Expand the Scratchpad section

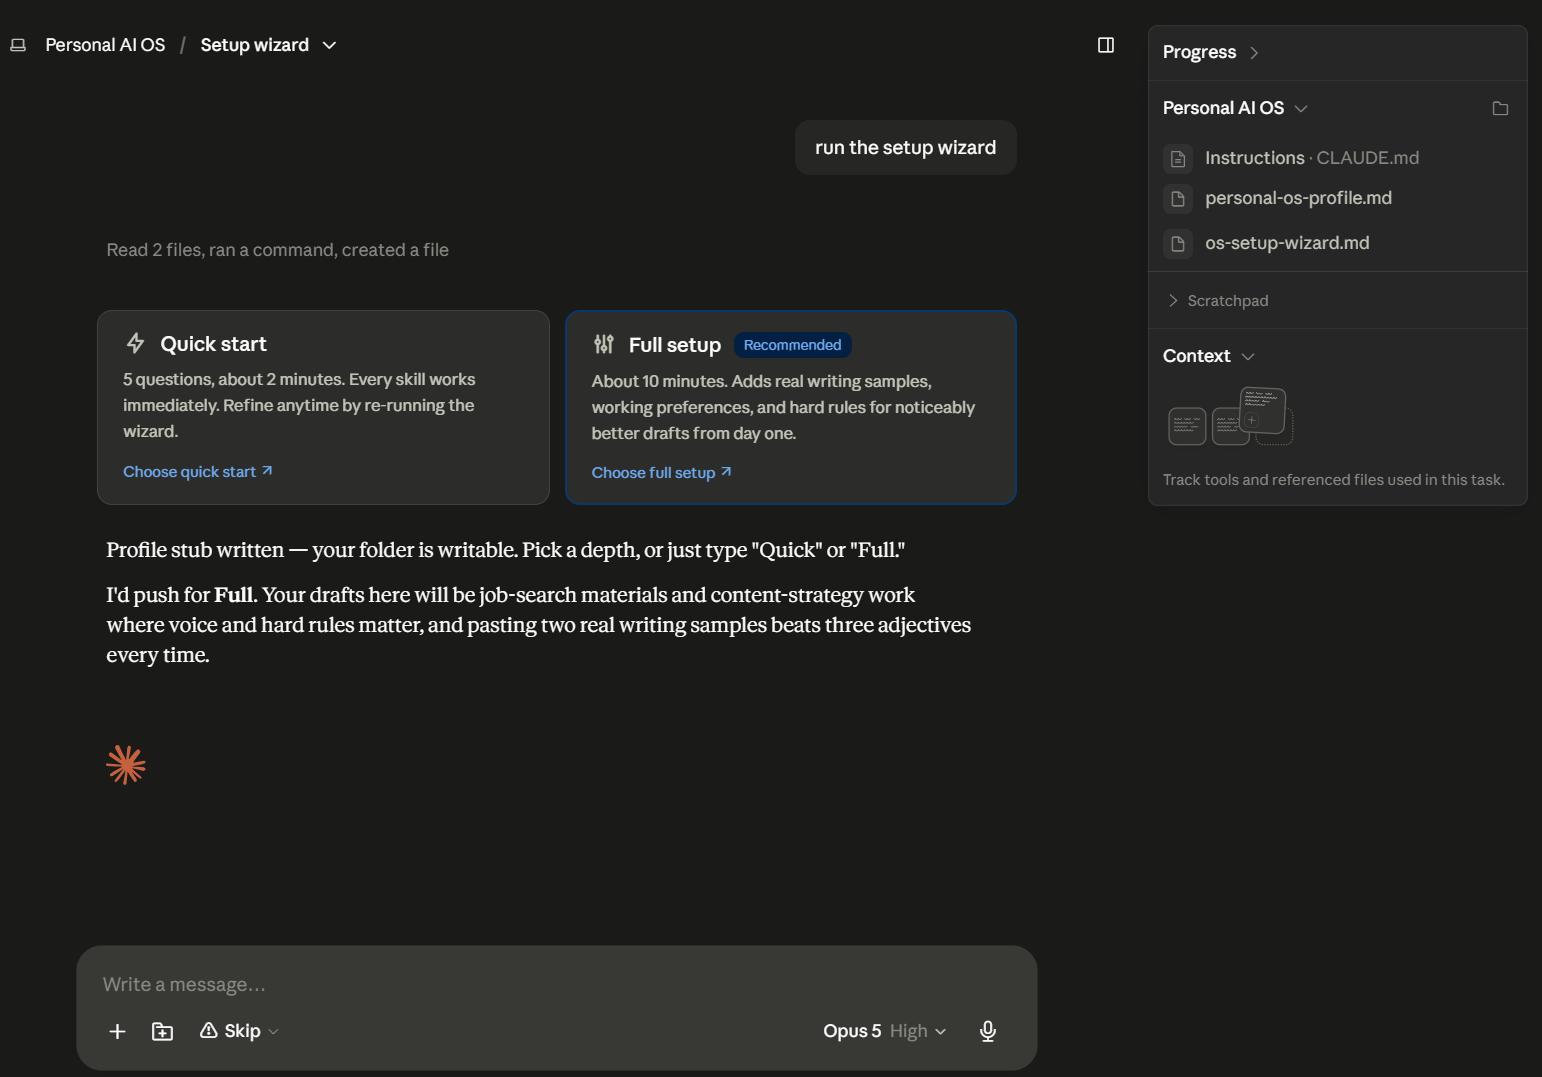[x=1218, y=301]
